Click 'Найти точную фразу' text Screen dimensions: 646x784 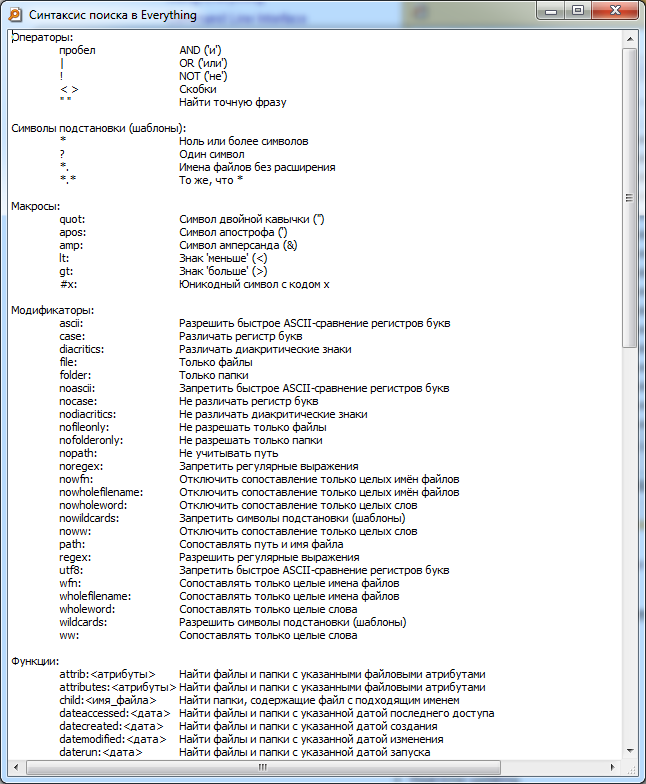pyautogui.click(x=232, y=102)
